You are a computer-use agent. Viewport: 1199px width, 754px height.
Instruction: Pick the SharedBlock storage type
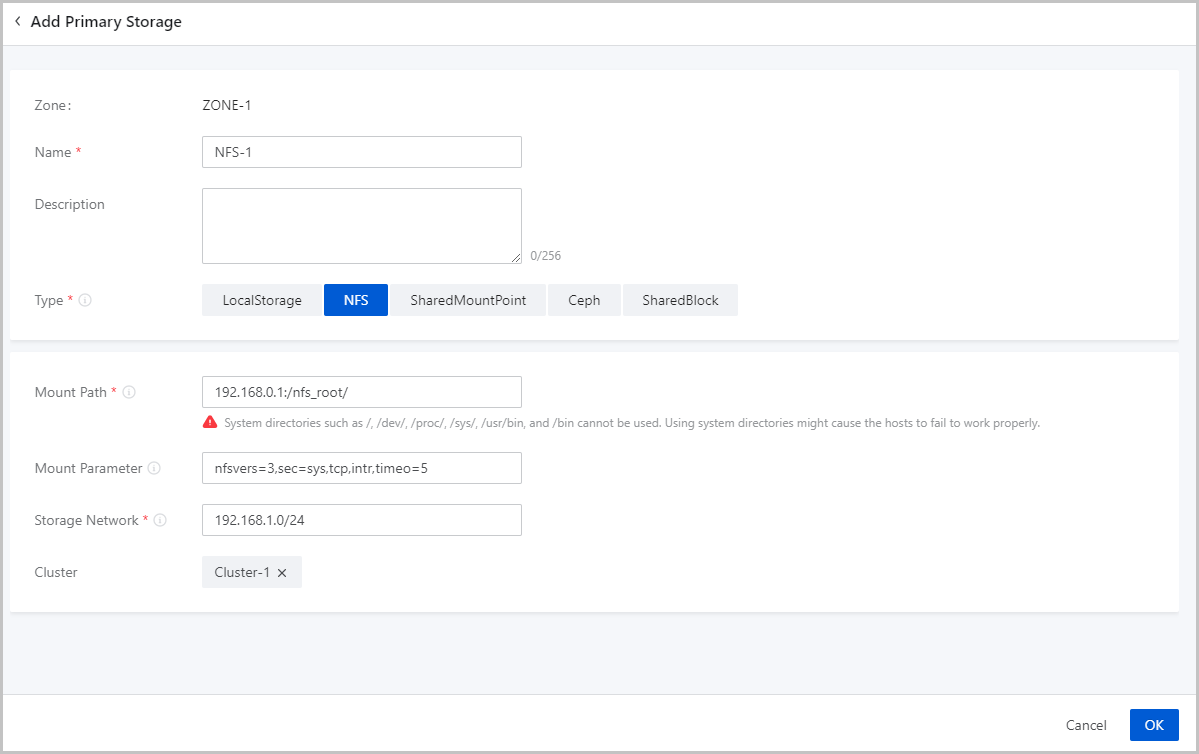tap(681, 300)
